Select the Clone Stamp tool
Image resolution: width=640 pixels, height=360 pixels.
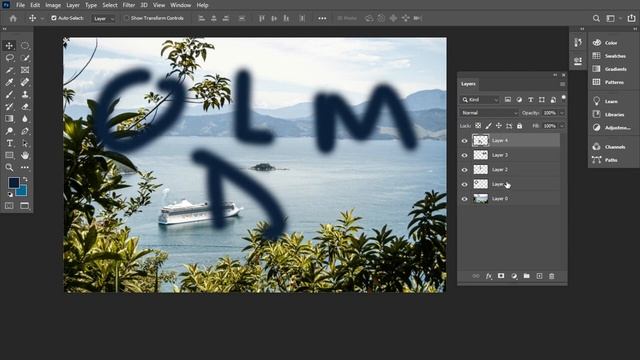tap(25, 95)
